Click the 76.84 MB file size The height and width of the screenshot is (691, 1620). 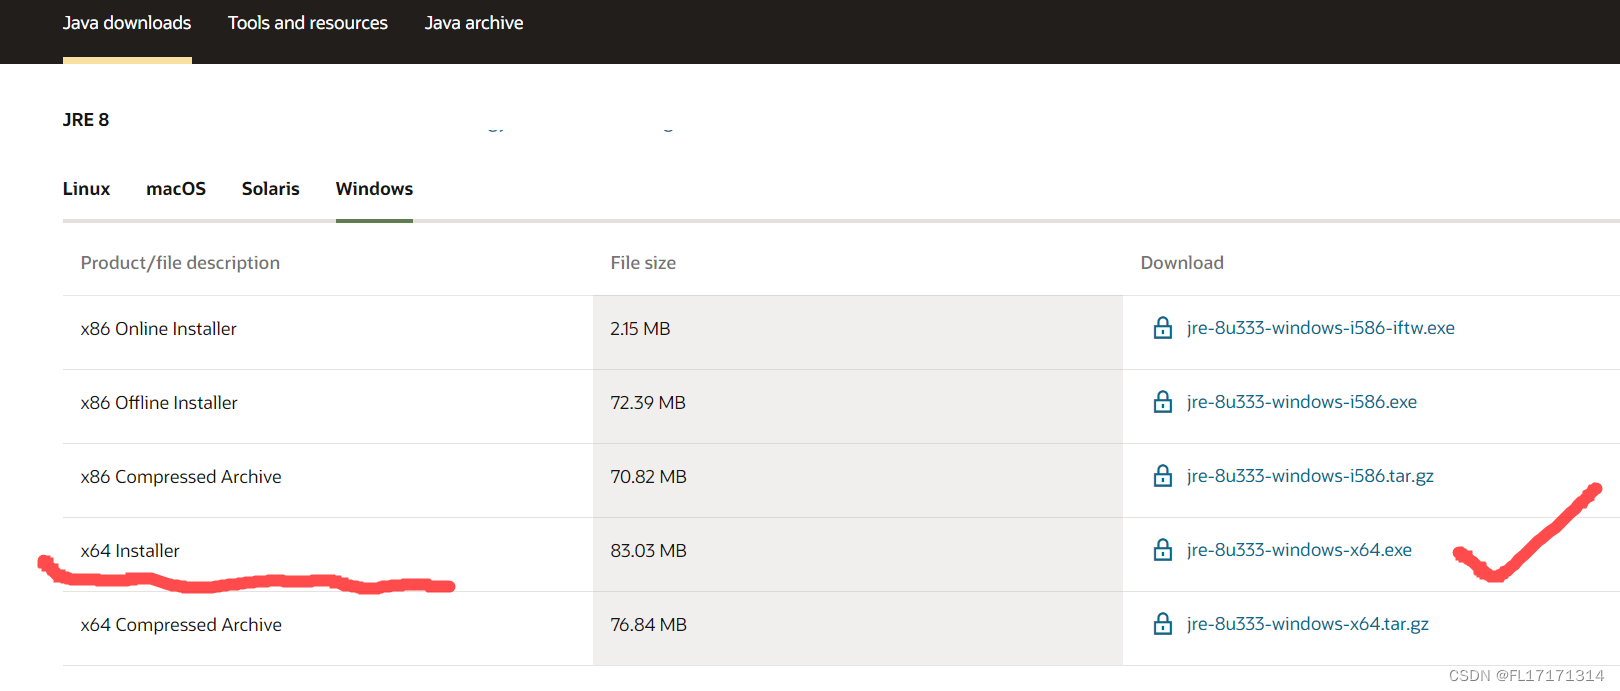point(648,625)
